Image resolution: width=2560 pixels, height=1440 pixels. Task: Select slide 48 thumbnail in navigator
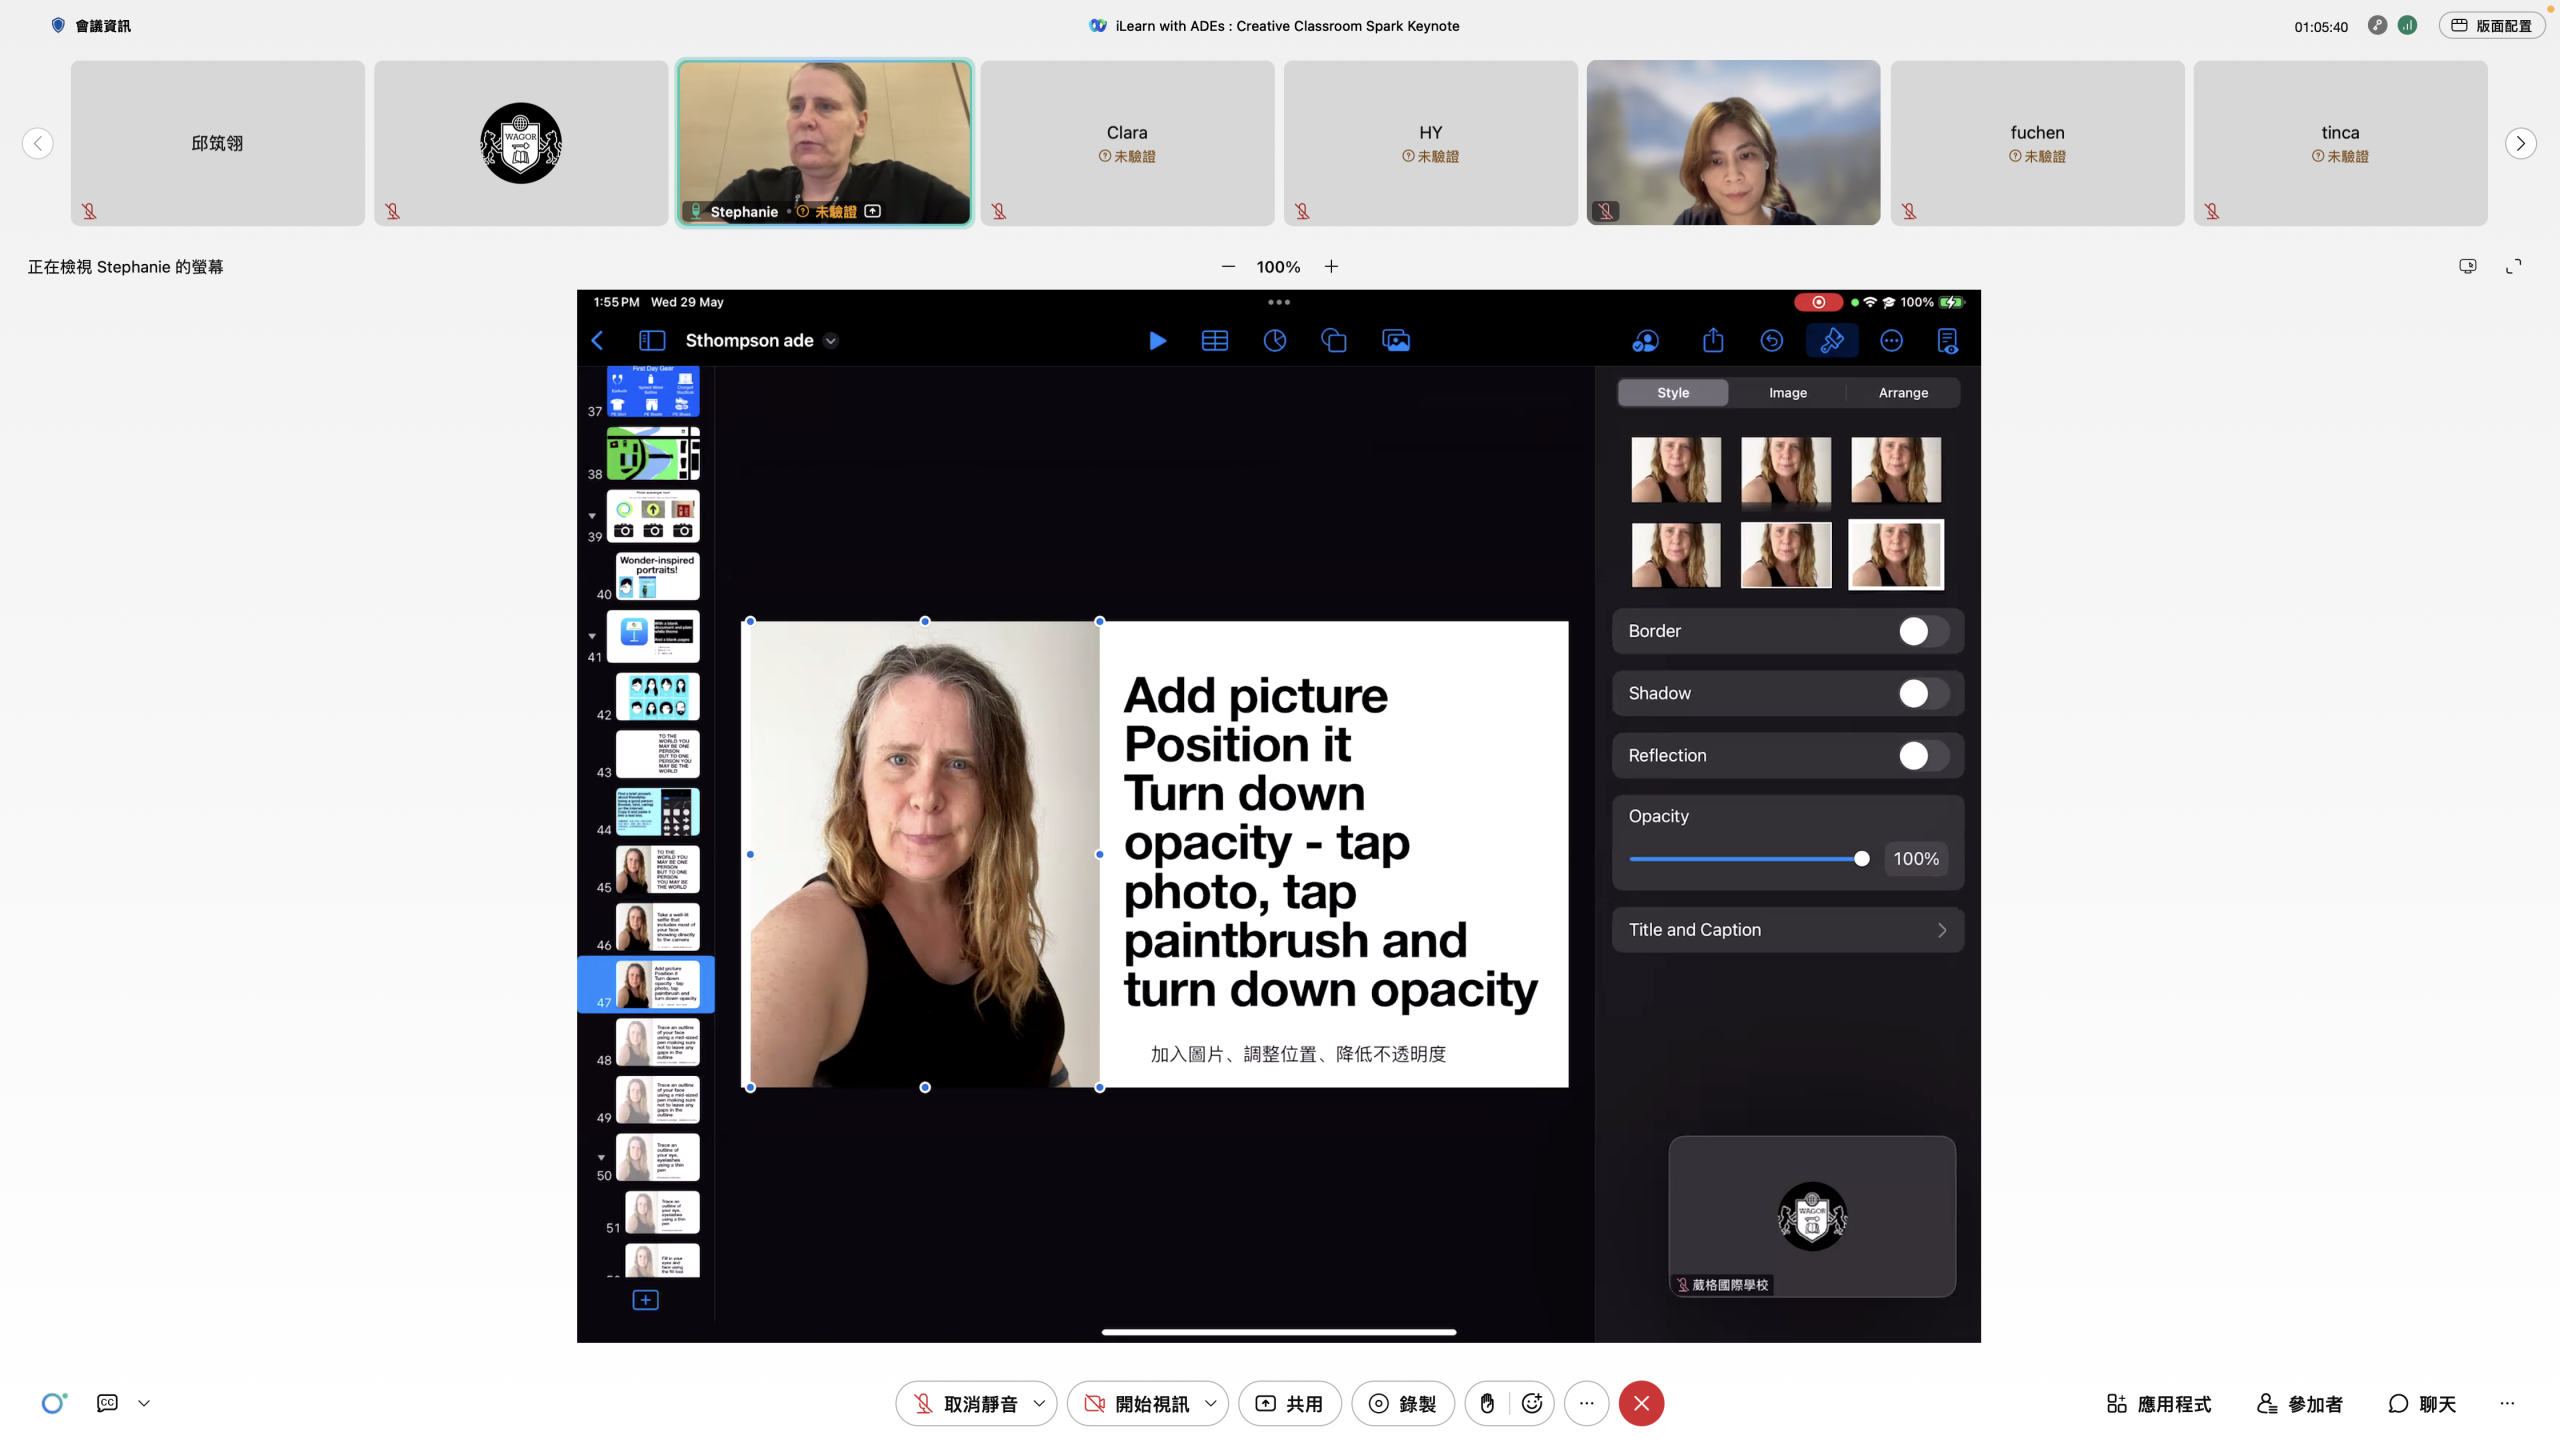pyautogui.click(x=656, y=1042)
